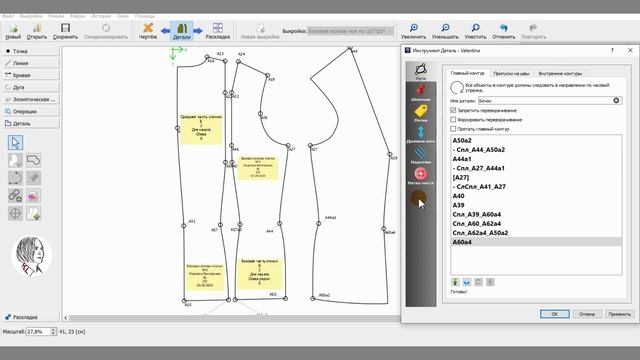
Task: Move selected node to top of list
Action: point(455,282)
